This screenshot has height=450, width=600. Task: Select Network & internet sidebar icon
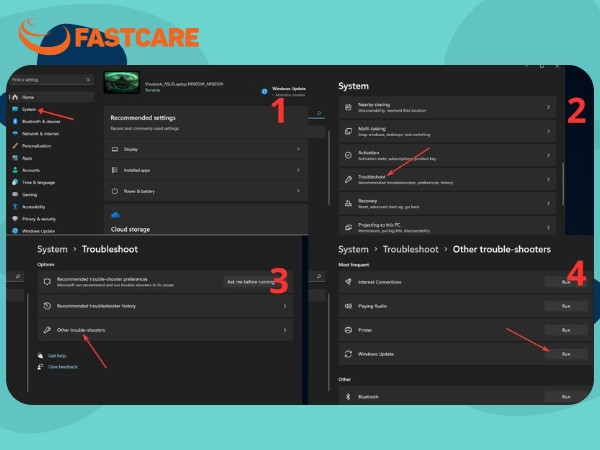15,134
